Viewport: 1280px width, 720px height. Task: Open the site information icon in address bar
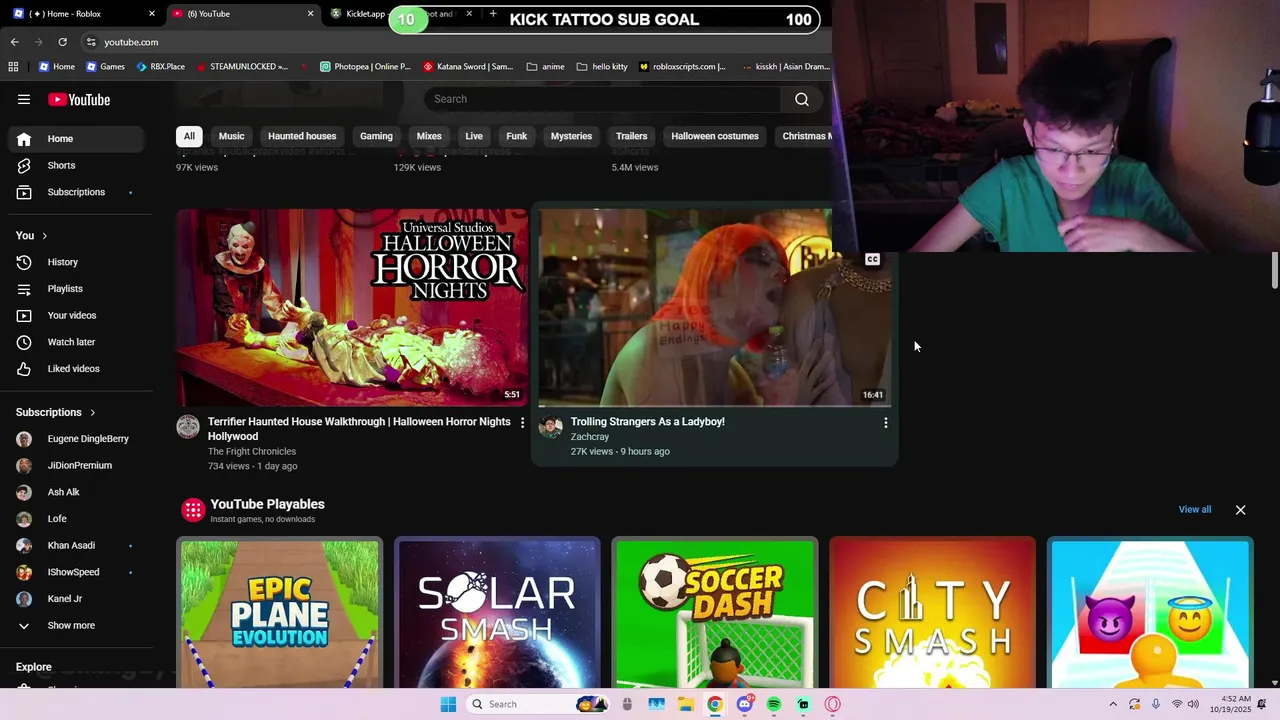click(x=91, y=42)
